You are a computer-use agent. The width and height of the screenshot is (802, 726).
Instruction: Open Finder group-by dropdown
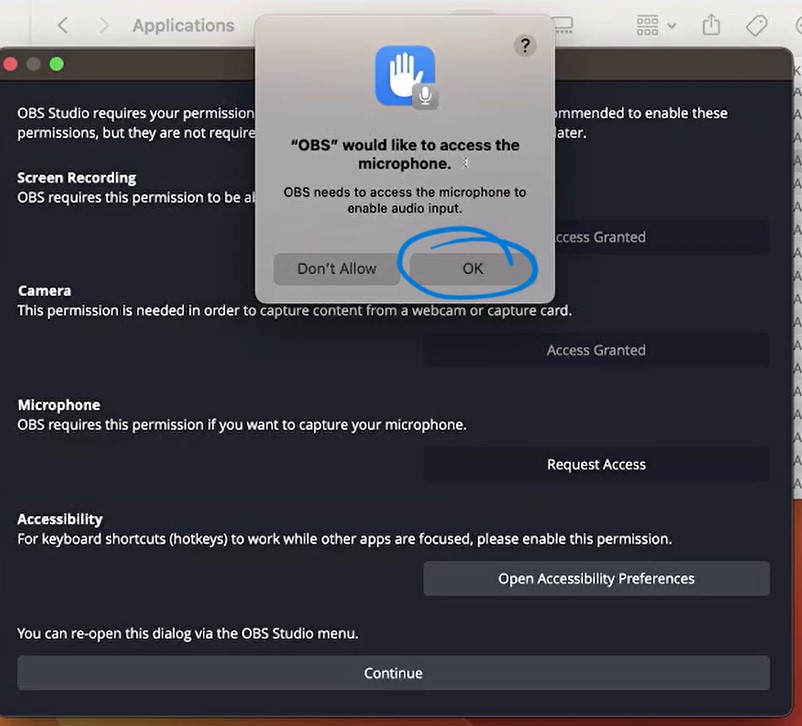pos(656,25)
